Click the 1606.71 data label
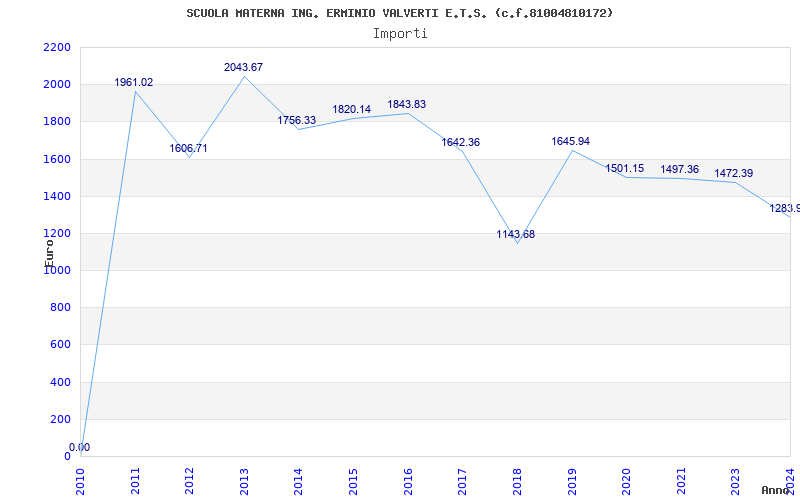The width and height of the screenshot is (800, 500). click(x=189, y=148)
